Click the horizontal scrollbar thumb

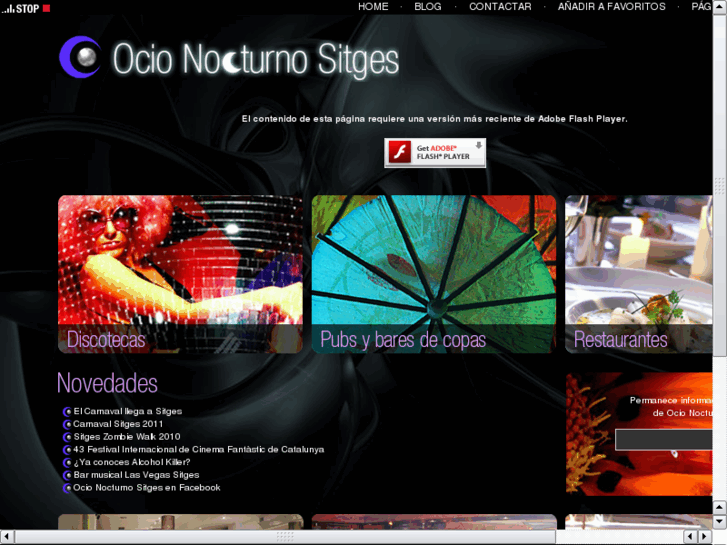pyautogui.click(x=285, y=537)
